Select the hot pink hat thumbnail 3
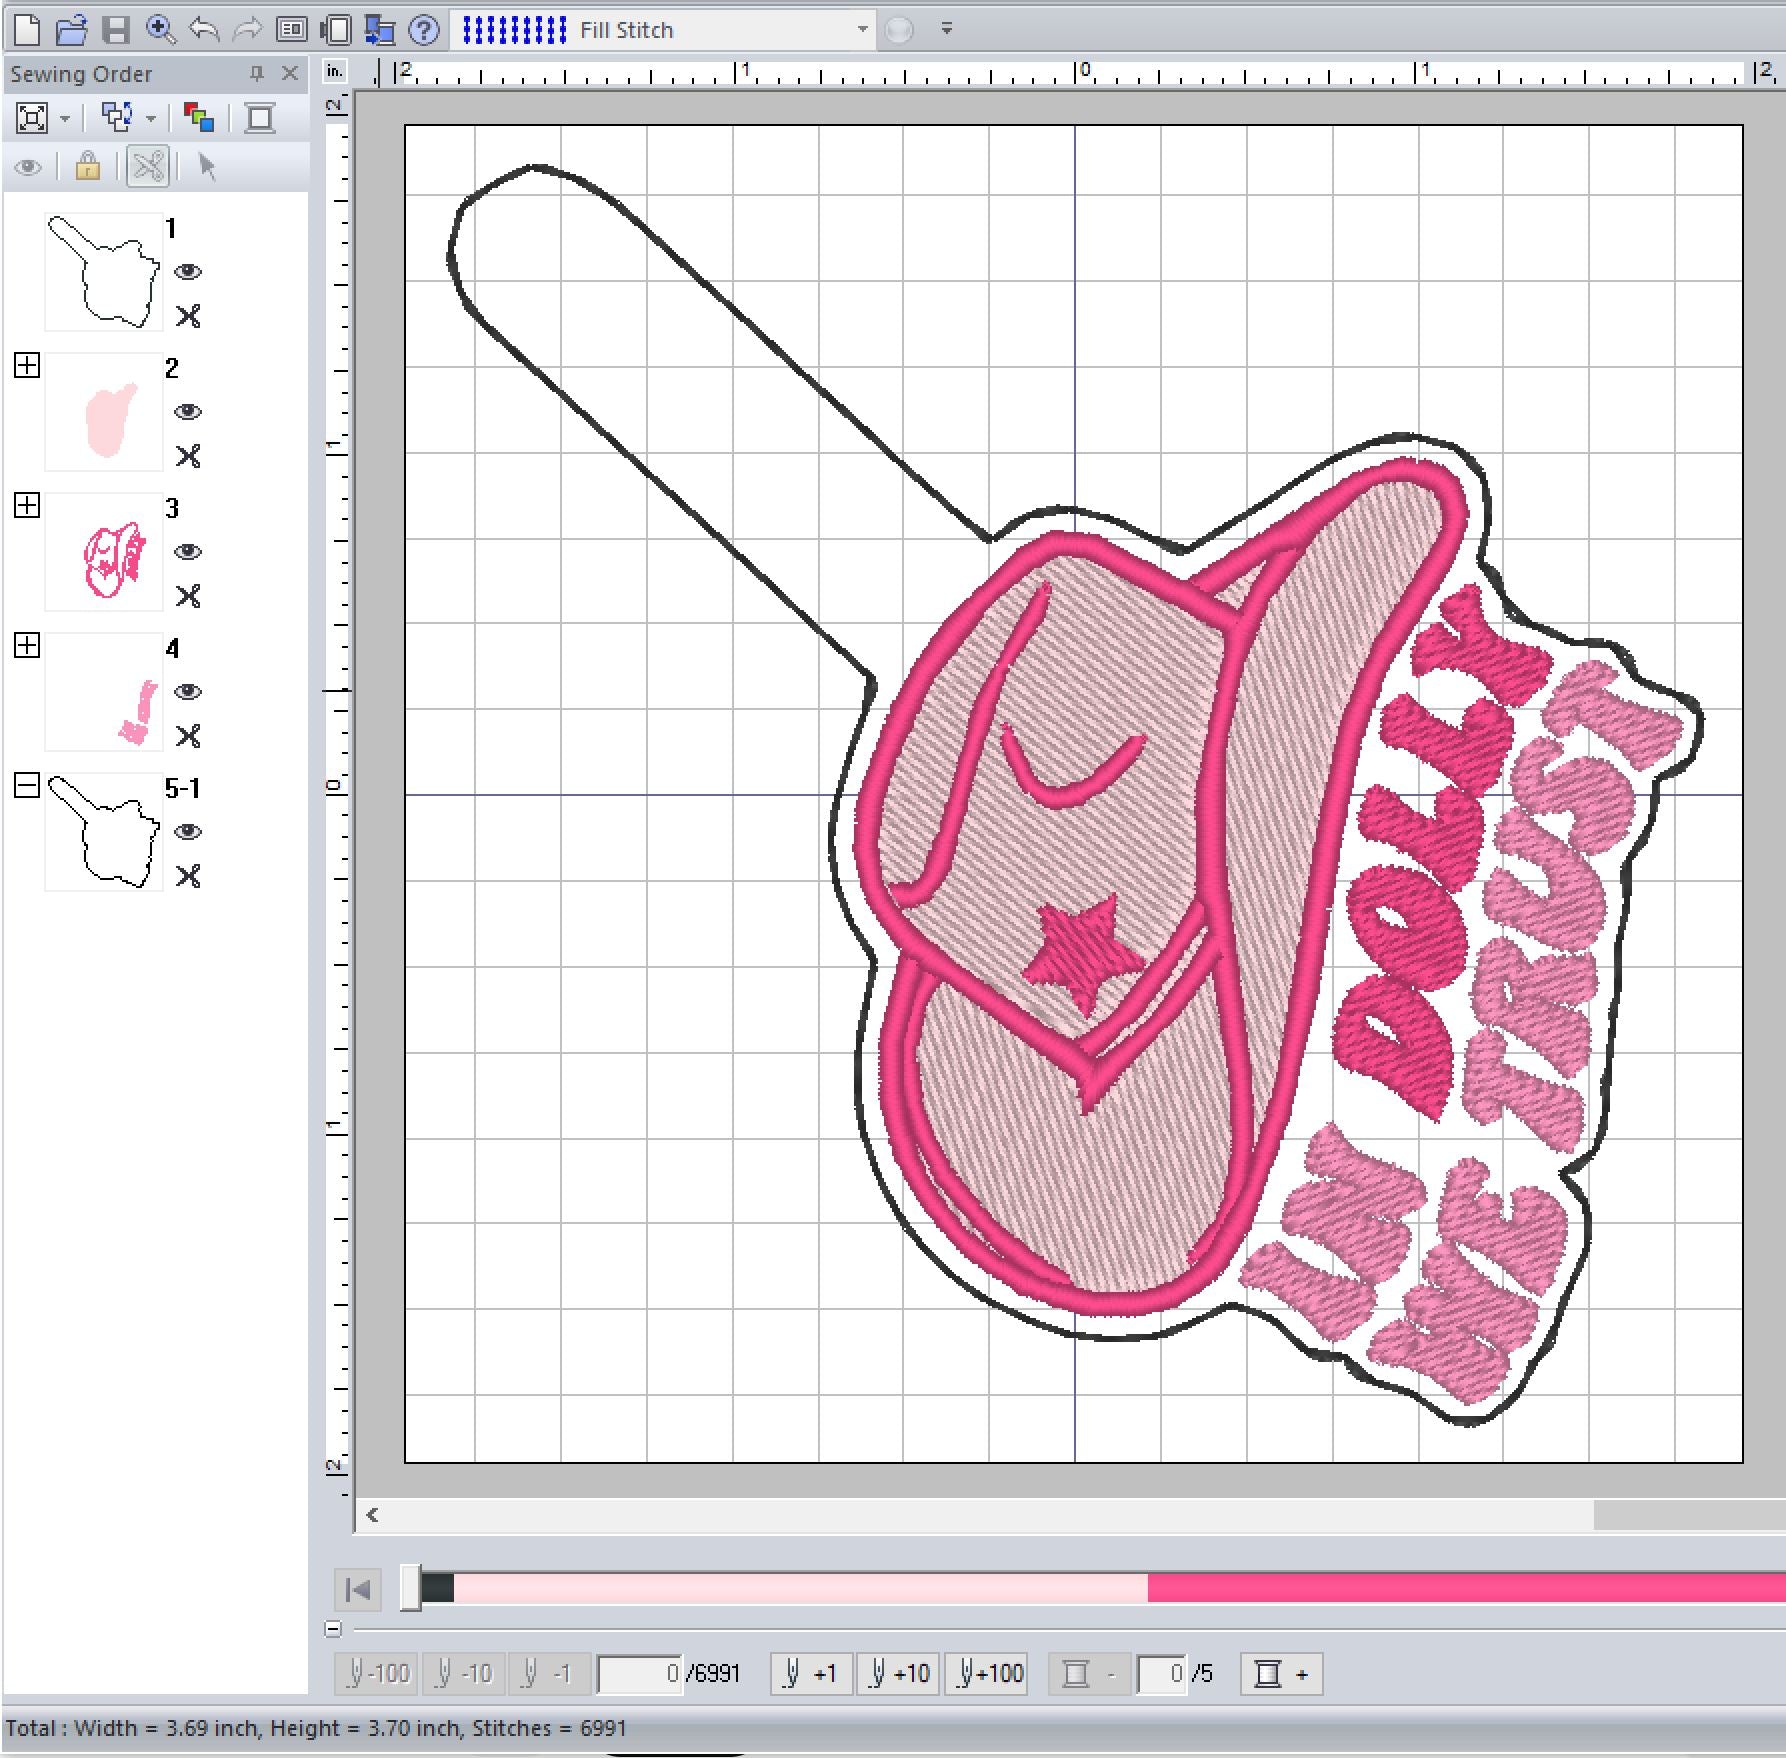Screen dimensions: 1786x1758 (x=104, y=552)
